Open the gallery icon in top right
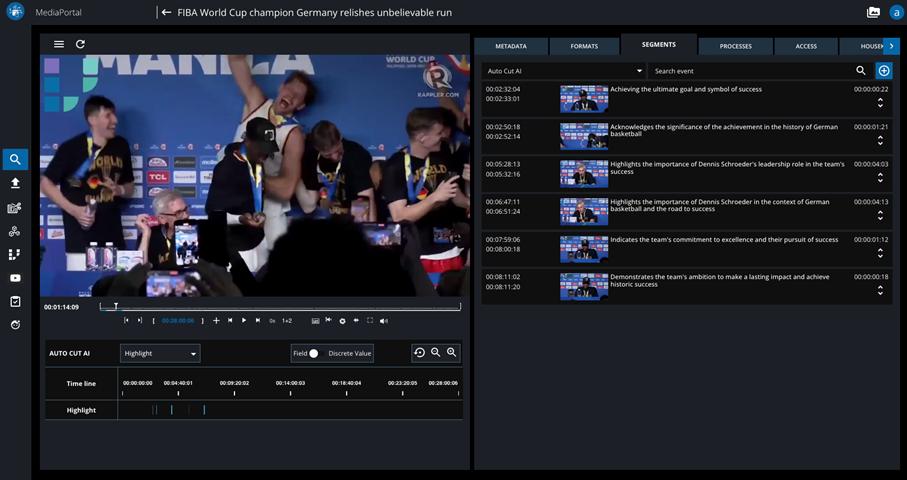Screen dimensions: 907x480 873,13
